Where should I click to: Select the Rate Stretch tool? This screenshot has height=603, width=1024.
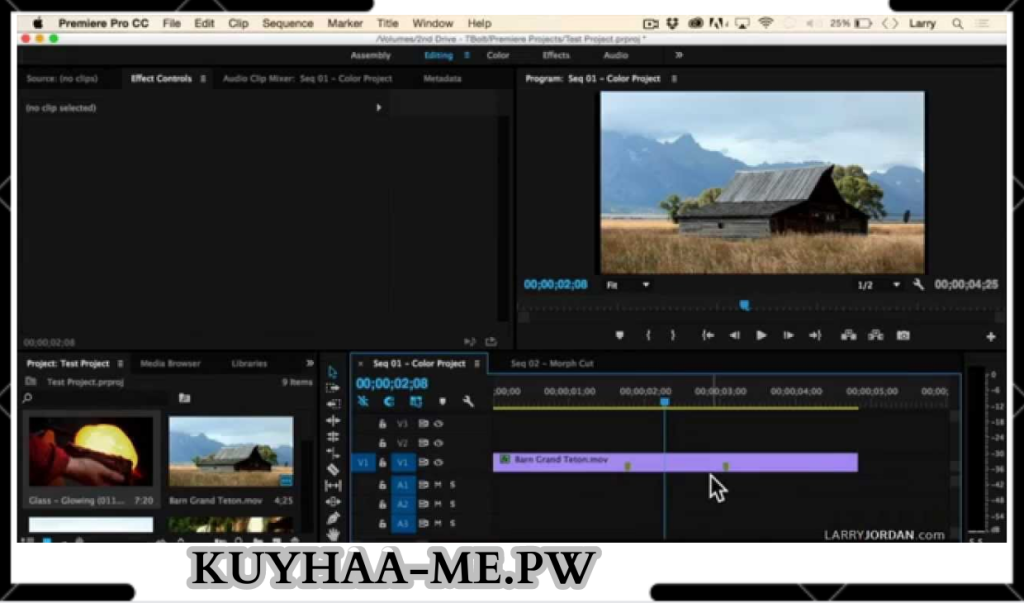(332, 453)
